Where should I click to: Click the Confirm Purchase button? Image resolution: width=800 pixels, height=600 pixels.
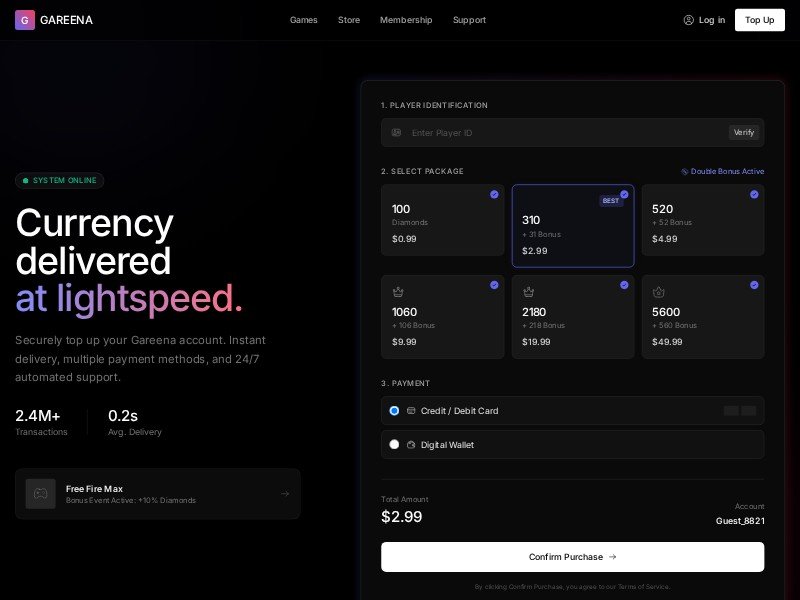point(572,557)
